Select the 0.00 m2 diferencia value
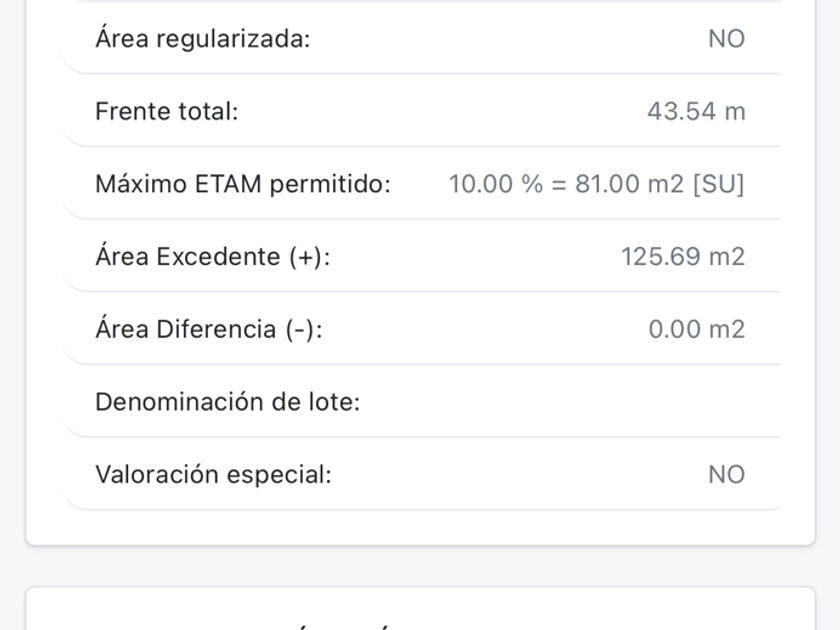Image resolution: width=840 pixels, height=630 pixels. pos(696,329)
